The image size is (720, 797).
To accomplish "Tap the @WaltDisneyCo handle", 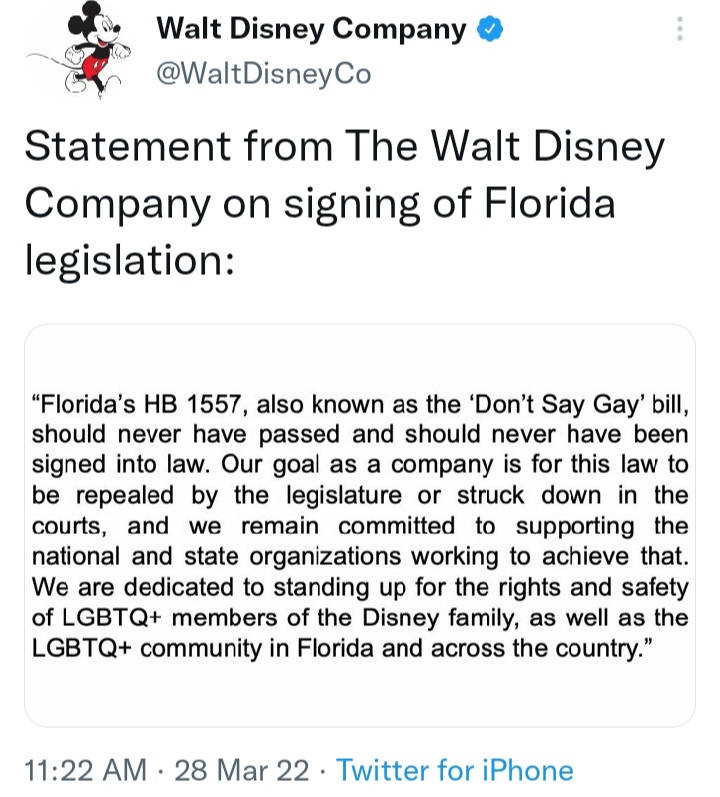I will (264, 72).
